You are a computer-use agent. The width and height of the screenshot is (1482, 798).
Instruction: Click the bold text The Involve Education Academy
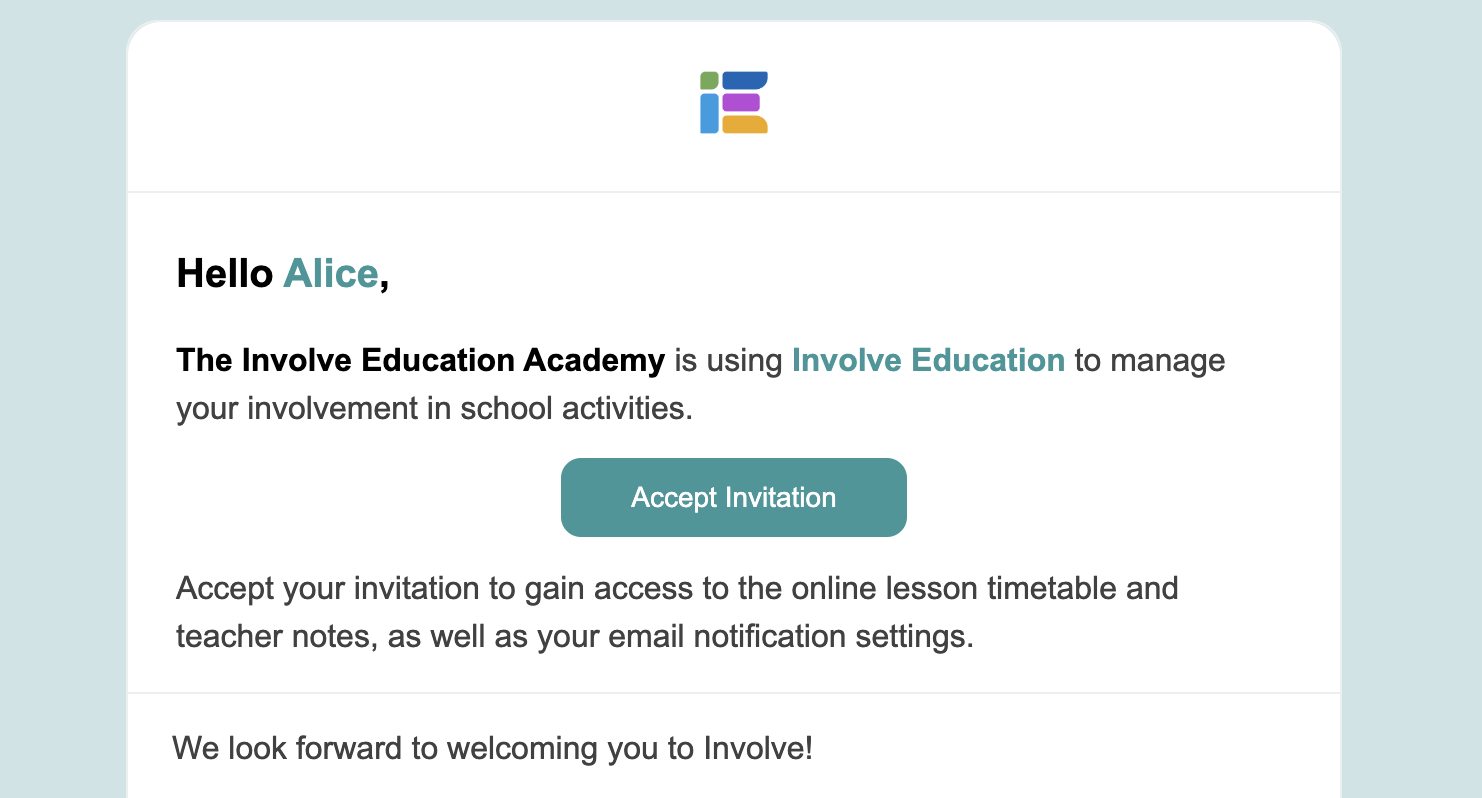click(x=420, y=360)
